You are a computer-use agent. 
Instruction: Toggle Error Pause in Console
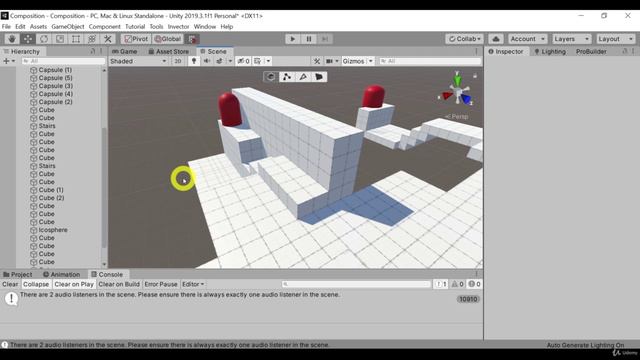pyautogui.click(x=161, y=284)
